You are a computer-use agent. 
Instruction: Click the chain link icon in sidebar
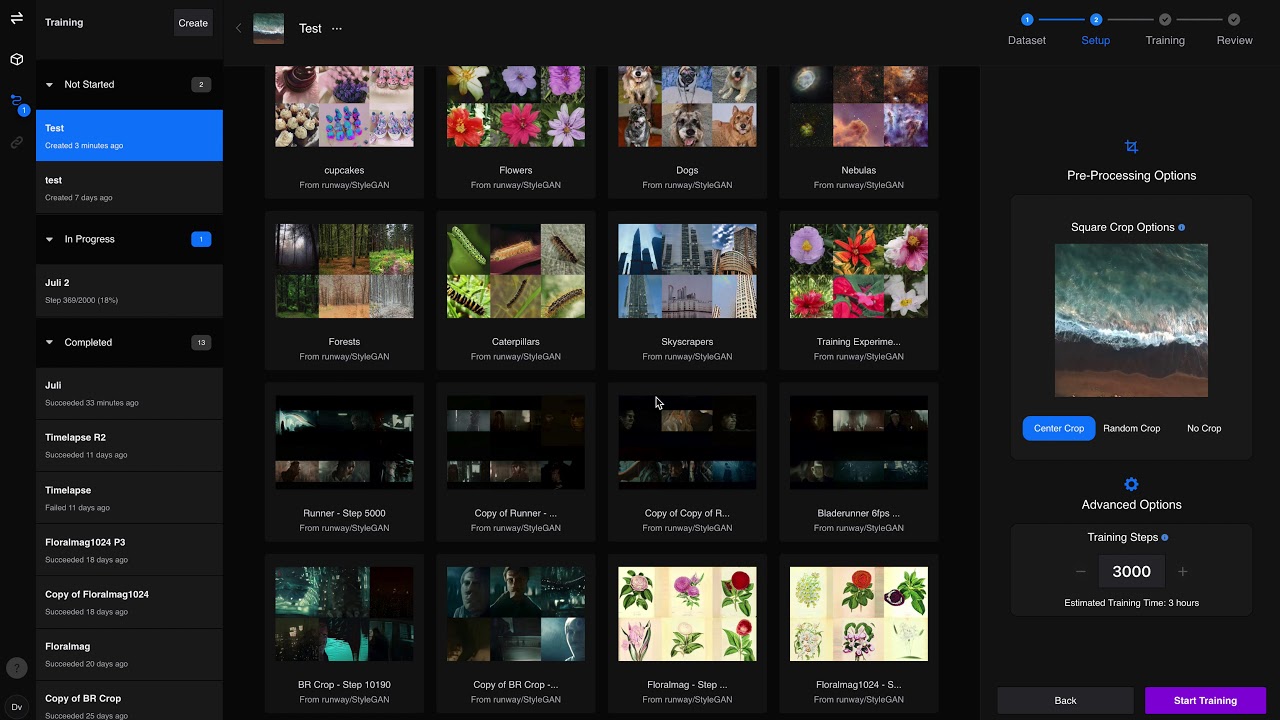coord(16,143)
